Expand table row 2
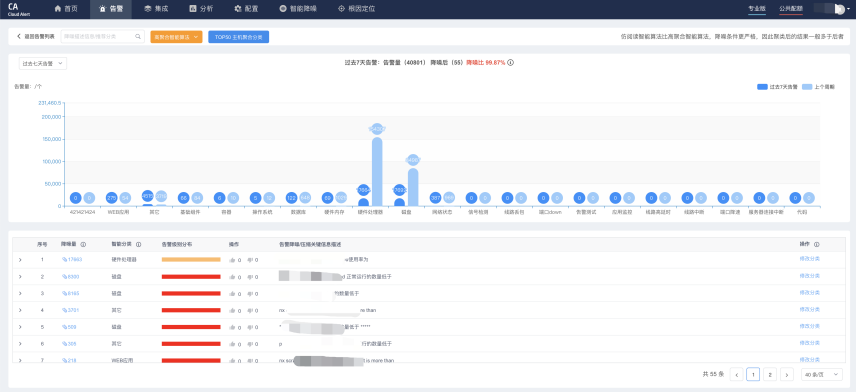 (x=20, y=277)
